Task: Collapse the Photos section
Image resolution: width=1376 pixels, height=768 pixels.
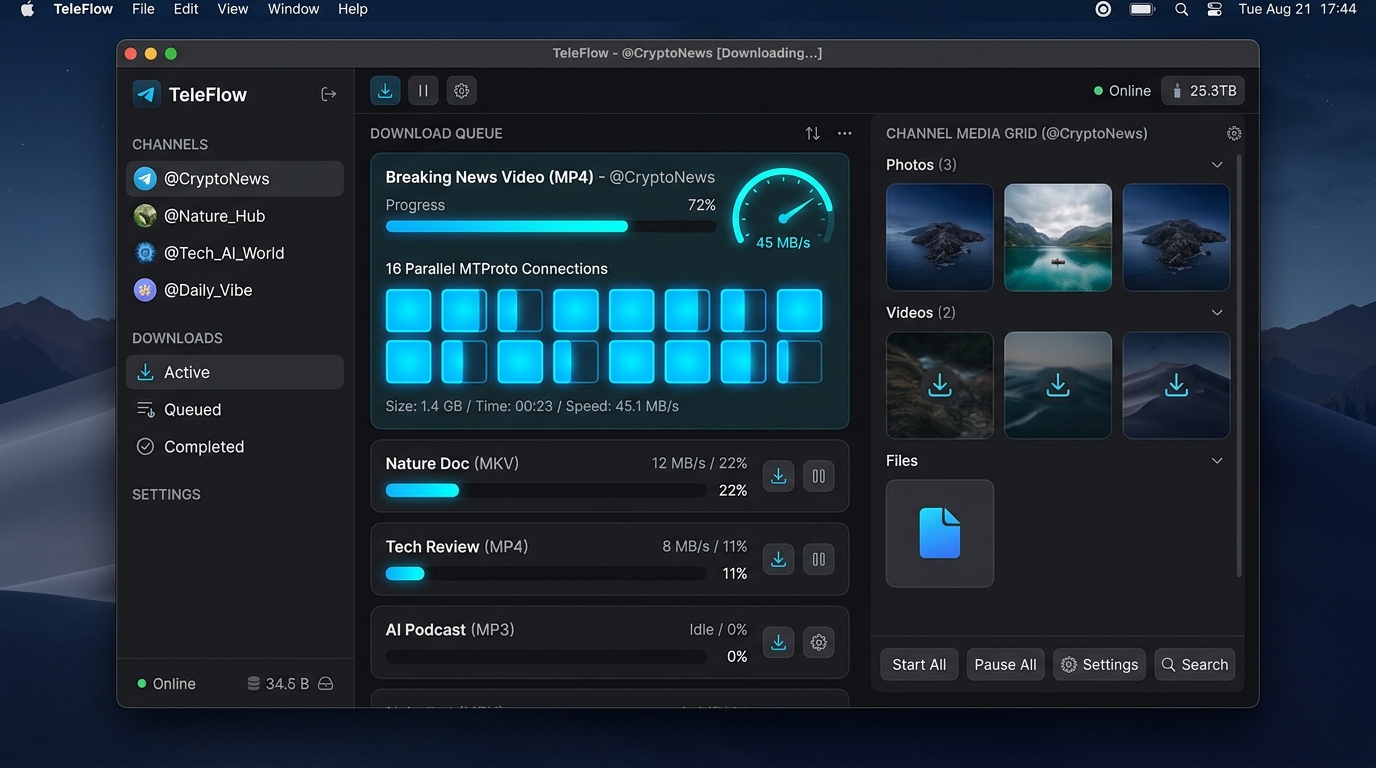Action: pyautogui.click(x=1217, y=165)
